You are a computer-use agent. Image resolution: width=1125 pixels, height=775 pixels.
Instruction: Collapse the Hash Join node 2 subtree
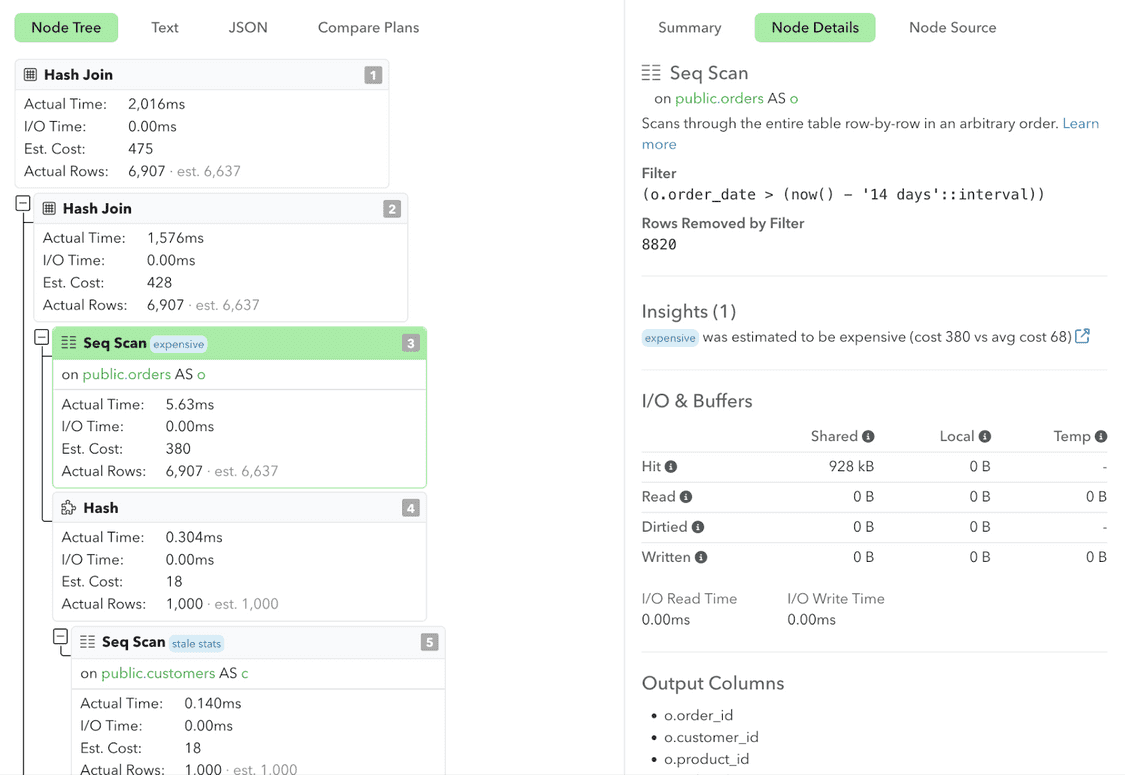[x=23, y=202]
